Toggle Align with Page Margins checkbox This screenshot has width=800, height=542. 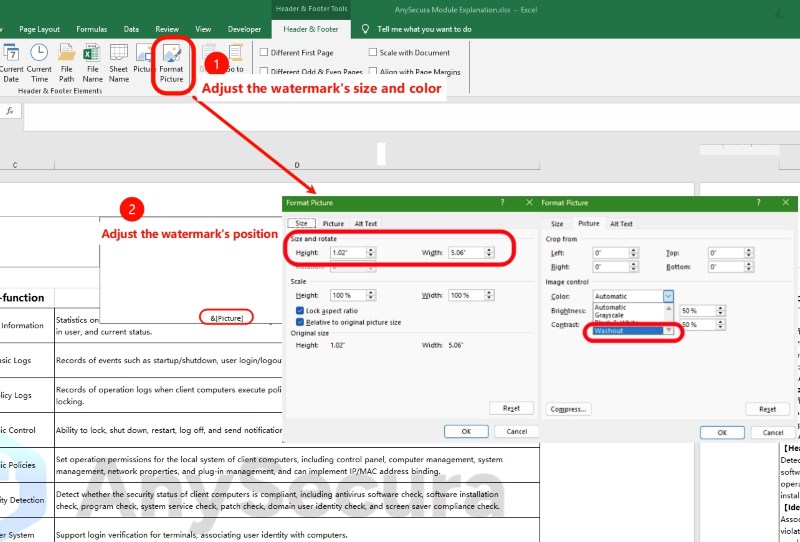373,71
